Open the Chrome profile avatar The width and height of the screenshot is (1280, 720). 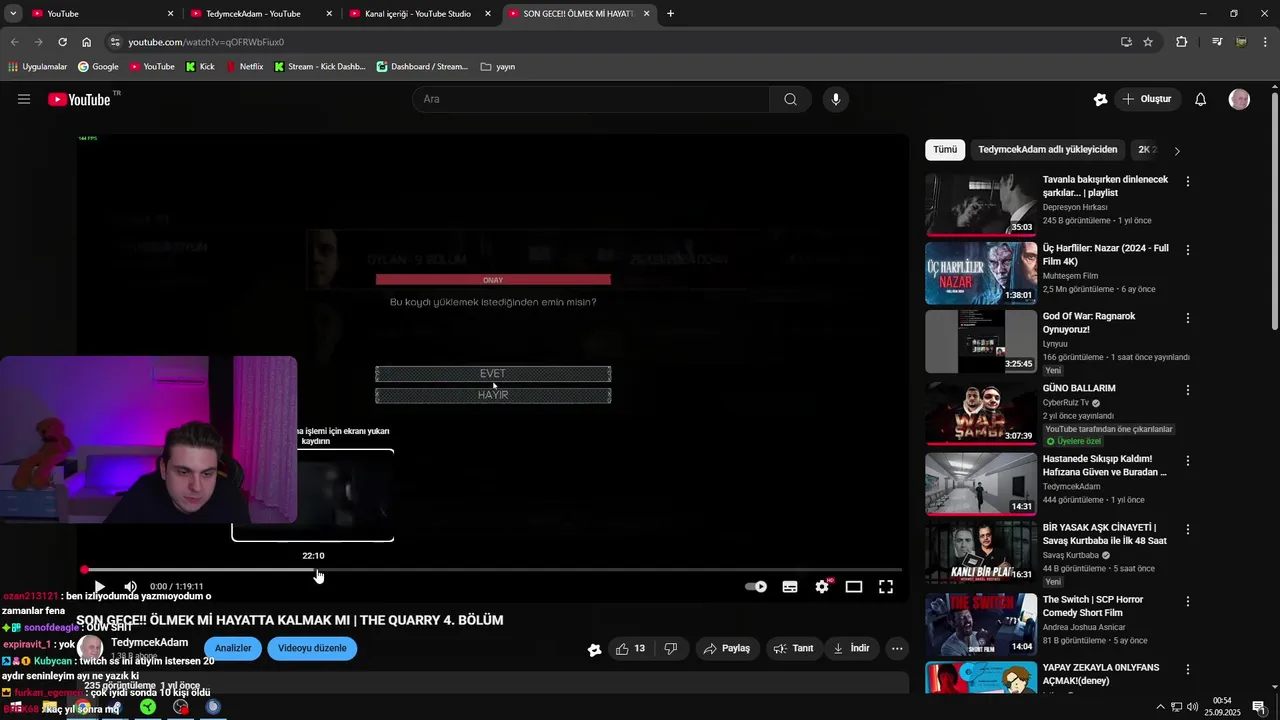tap(1241, 42)
